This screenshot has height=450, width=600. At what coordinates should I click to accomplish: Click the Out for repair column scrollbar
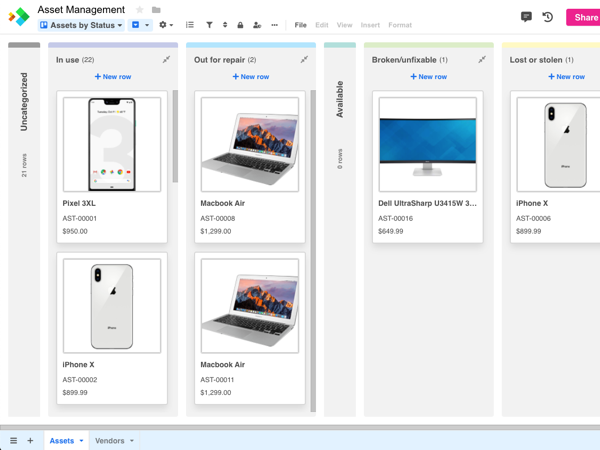point(313,251)
